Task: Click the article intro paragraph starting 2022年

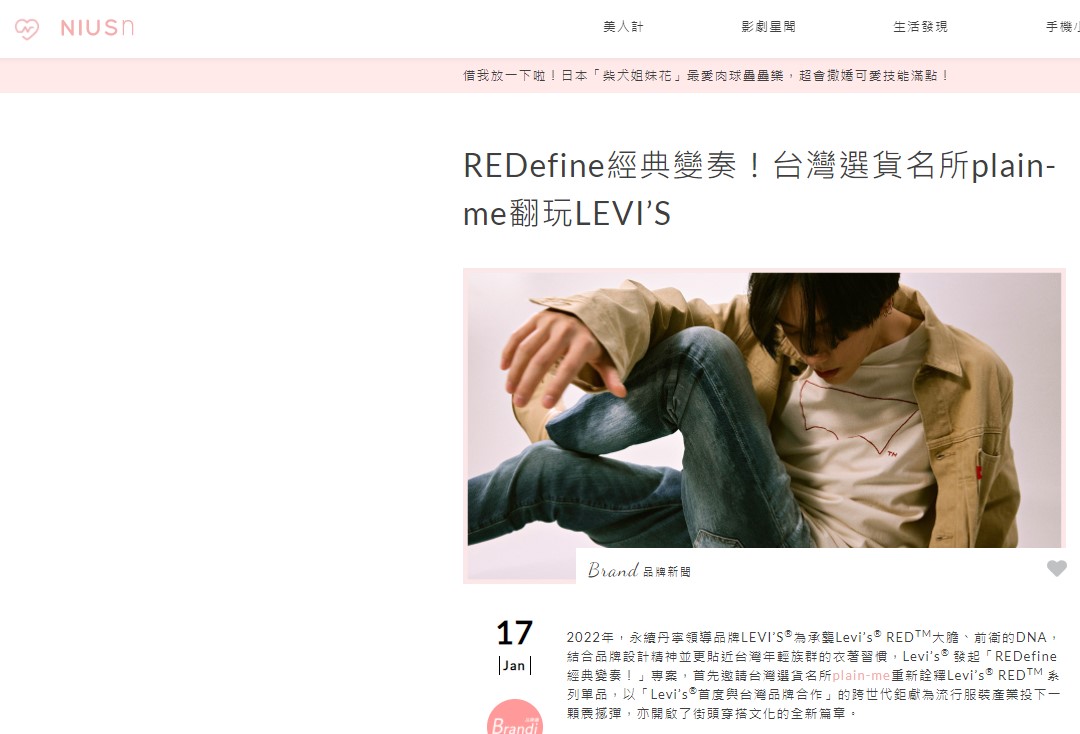Action: (x=813, y=675)
